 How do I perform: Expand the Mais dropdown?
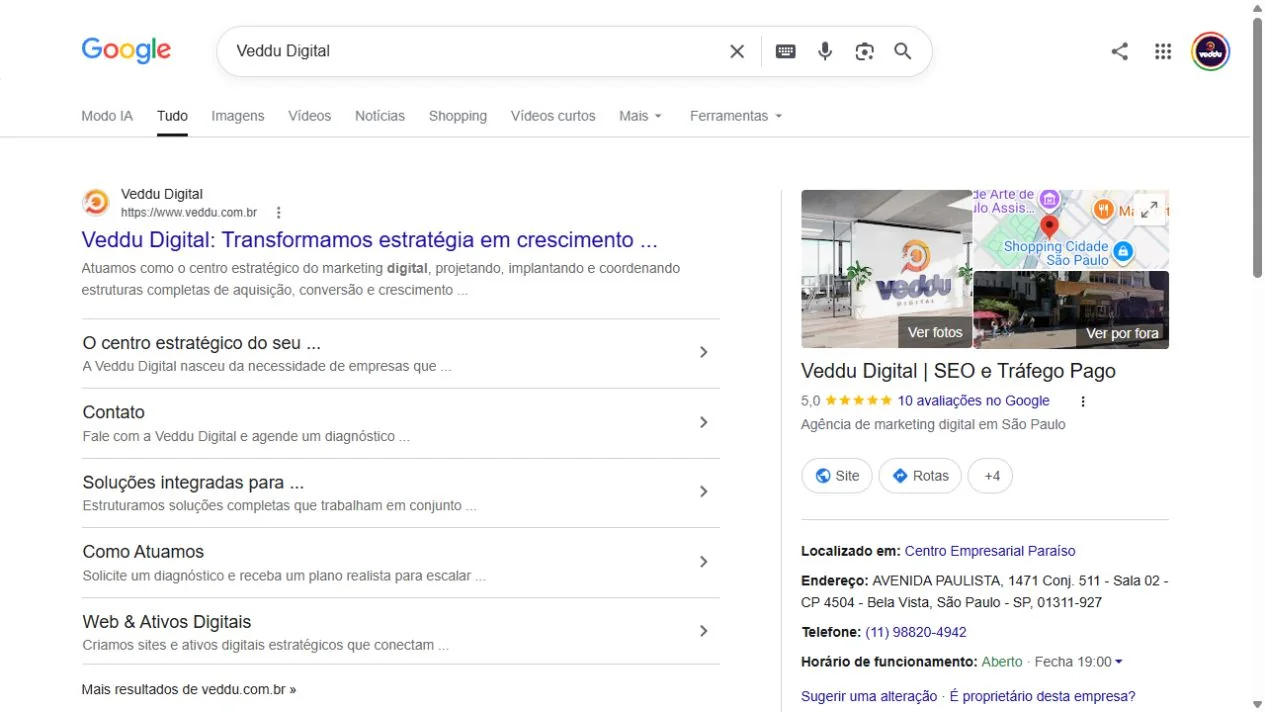tap(640, 116)
